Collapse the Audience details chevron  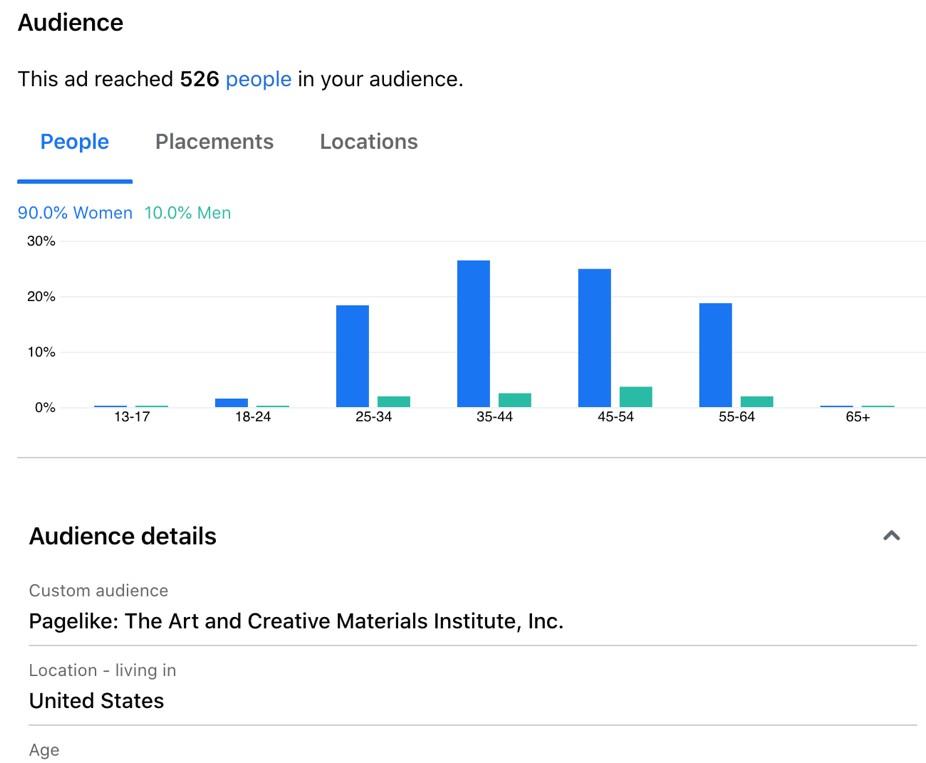click(891, 536)
